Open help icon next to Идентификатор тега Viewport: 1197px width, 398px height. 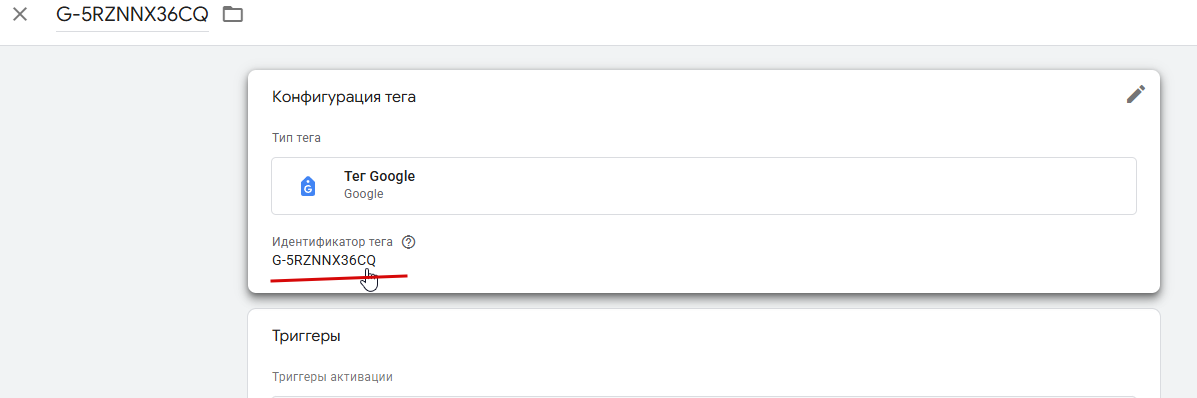(x=408, y=242)
